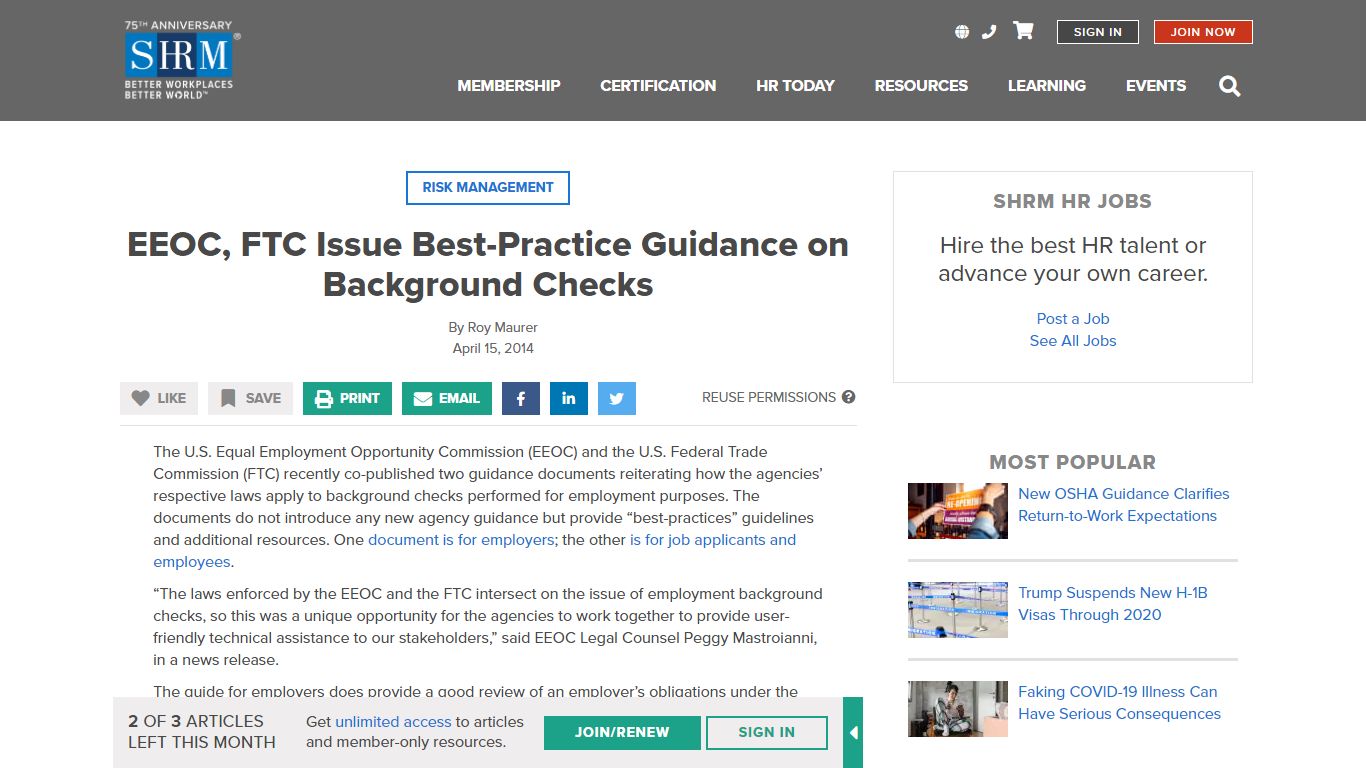Screen dimensions: 1366x768
Task: Open Faking COVID-19 Illness article
Action: click(x=1119, y=703)
